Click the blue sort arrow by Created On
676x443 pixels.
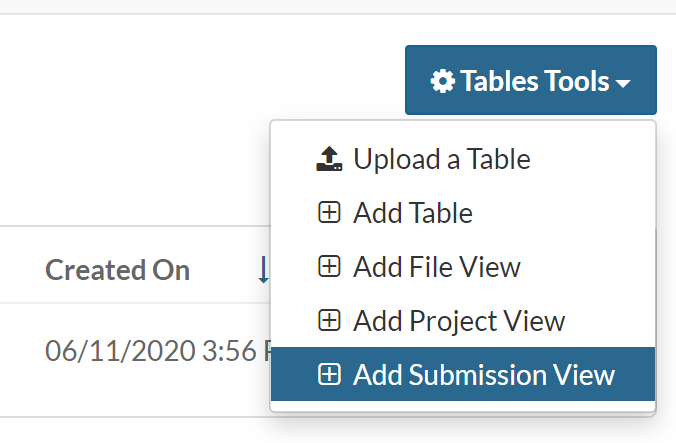point(263,269)
